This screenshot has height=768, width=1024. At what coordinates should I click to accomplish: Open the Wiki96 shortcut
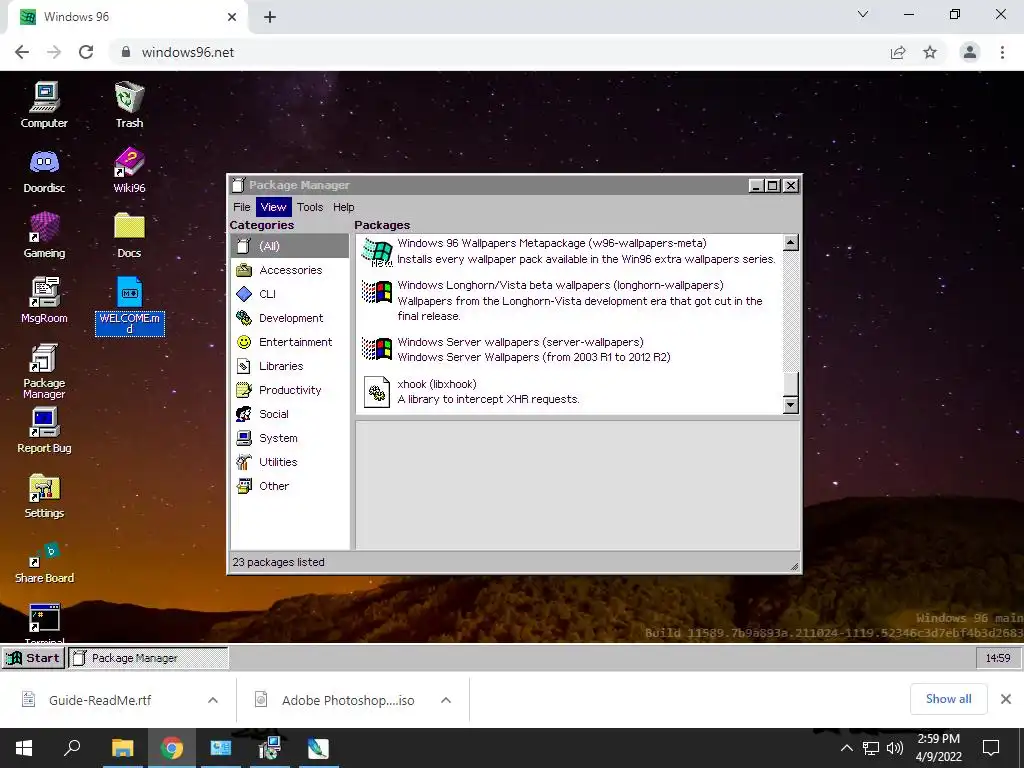click(x=129, y=170)
